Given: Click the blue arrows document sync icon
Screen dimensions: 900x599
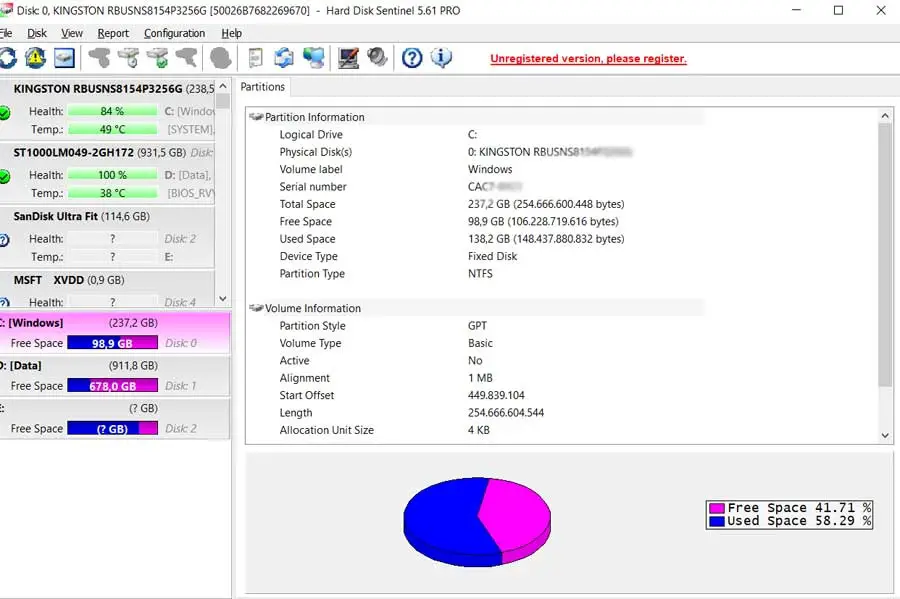Looking at the screenshot, I should coord(284,57).
